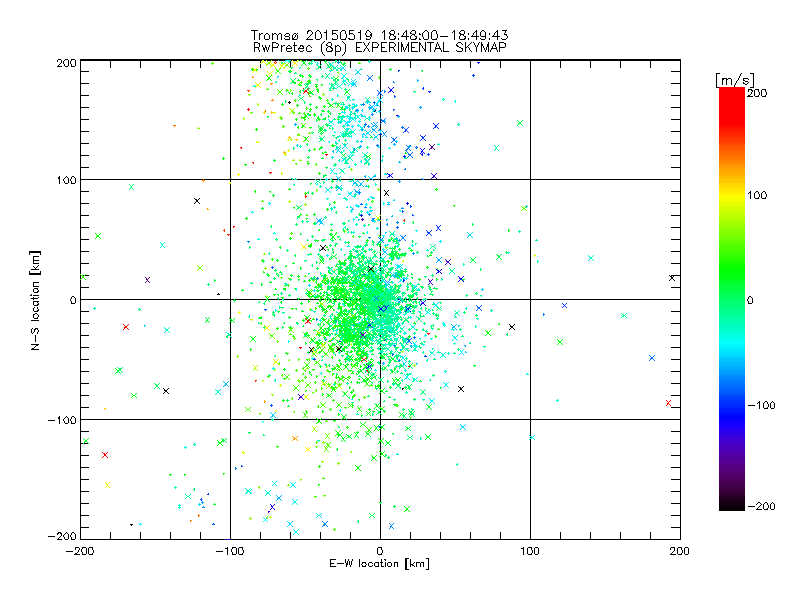Click the colorbar tick label '200'
Image resolution: width=800 pixels, height=600 pixels.
(x=757, y=93)
